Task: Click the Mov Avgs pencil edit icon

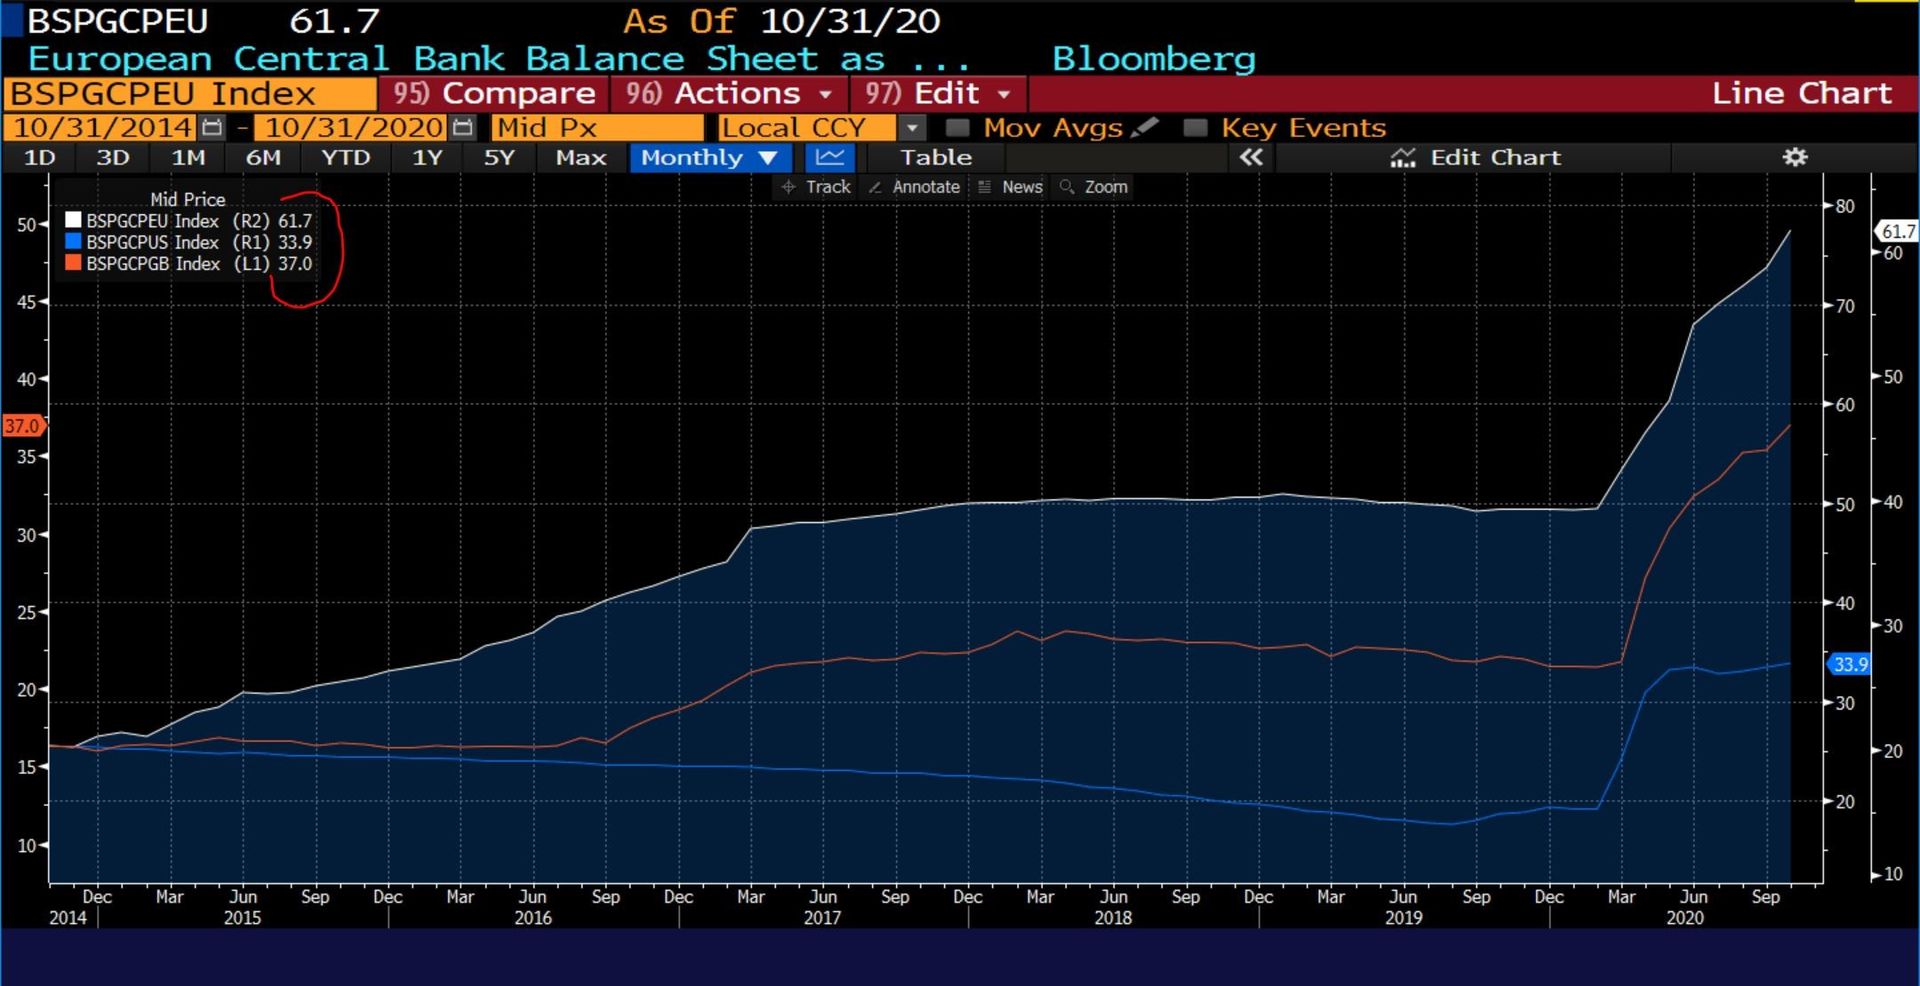Action: [1146, 127]
